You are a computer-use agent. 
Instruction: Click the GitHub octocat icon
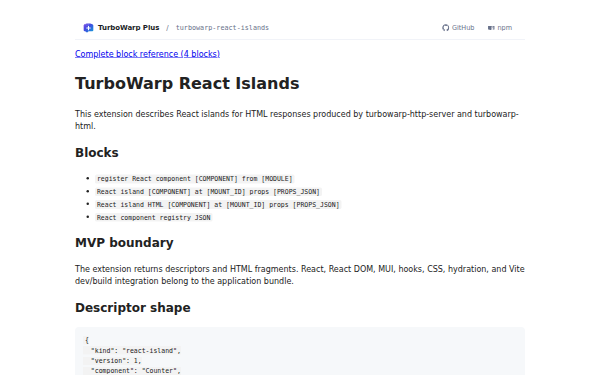(x=445, y=28)
